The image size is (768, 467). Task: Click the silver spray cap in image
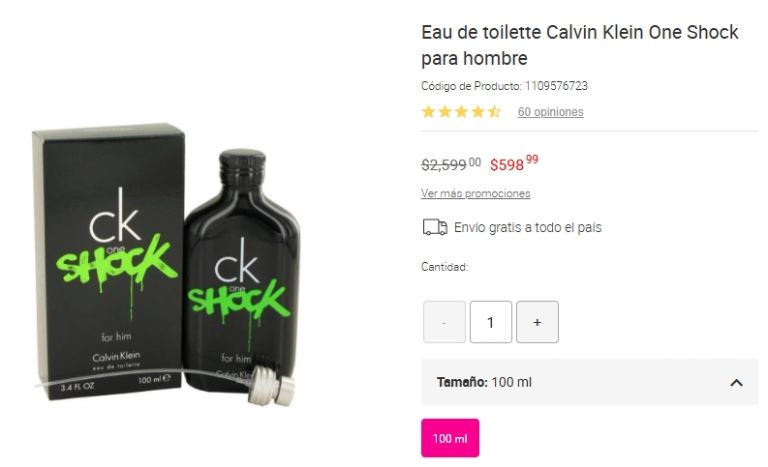point(271,387)
